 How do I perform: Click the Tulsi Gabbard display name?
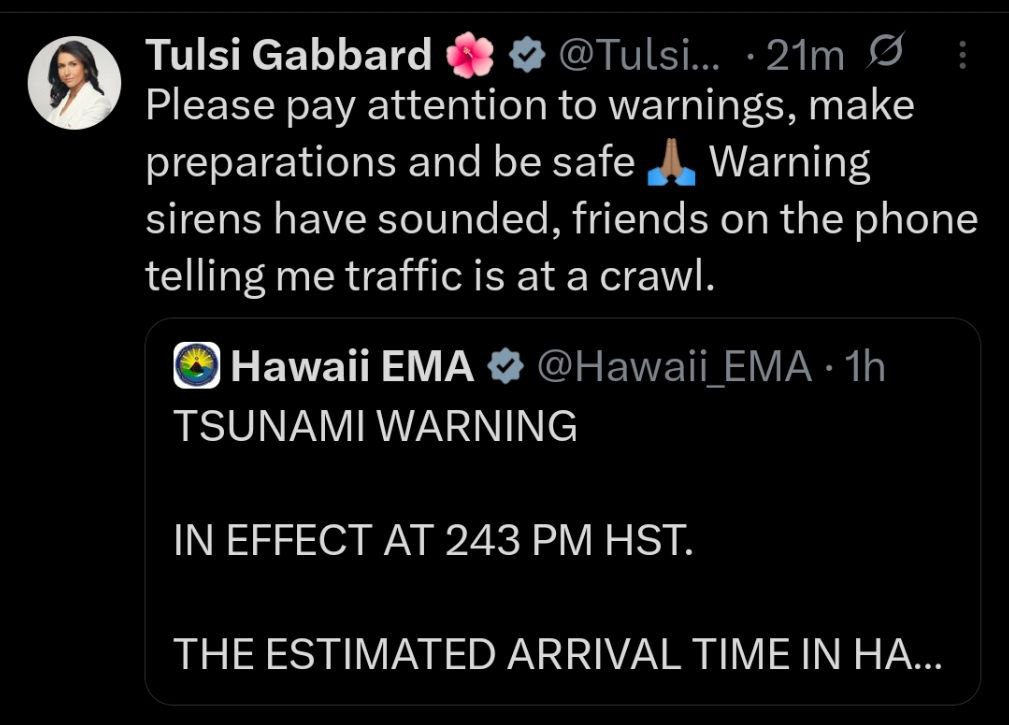288,55
